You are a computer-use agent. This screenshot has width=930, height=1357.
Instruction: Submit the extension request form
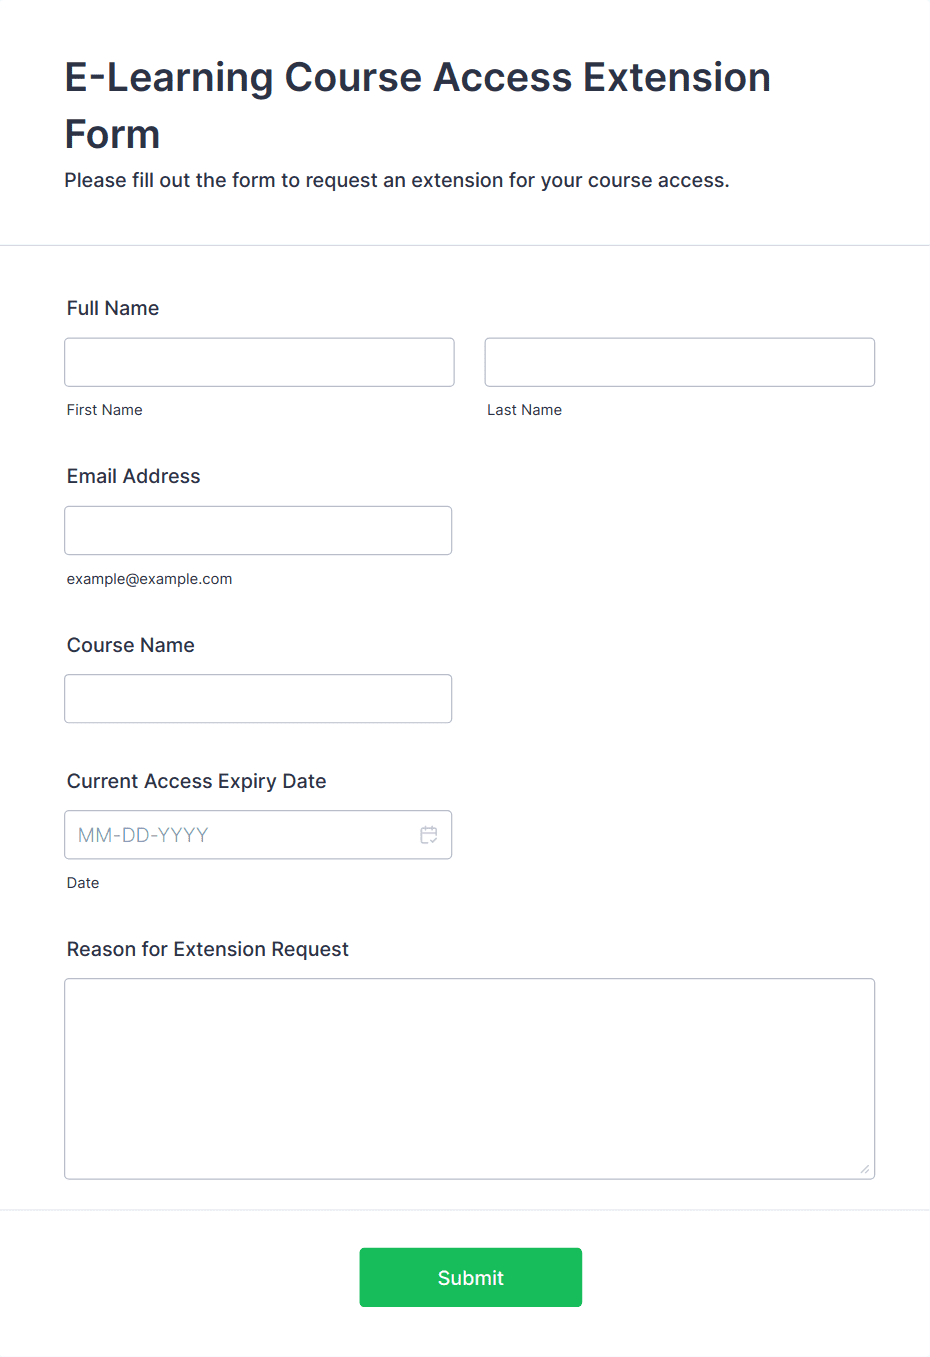(x=471, y=1277)
